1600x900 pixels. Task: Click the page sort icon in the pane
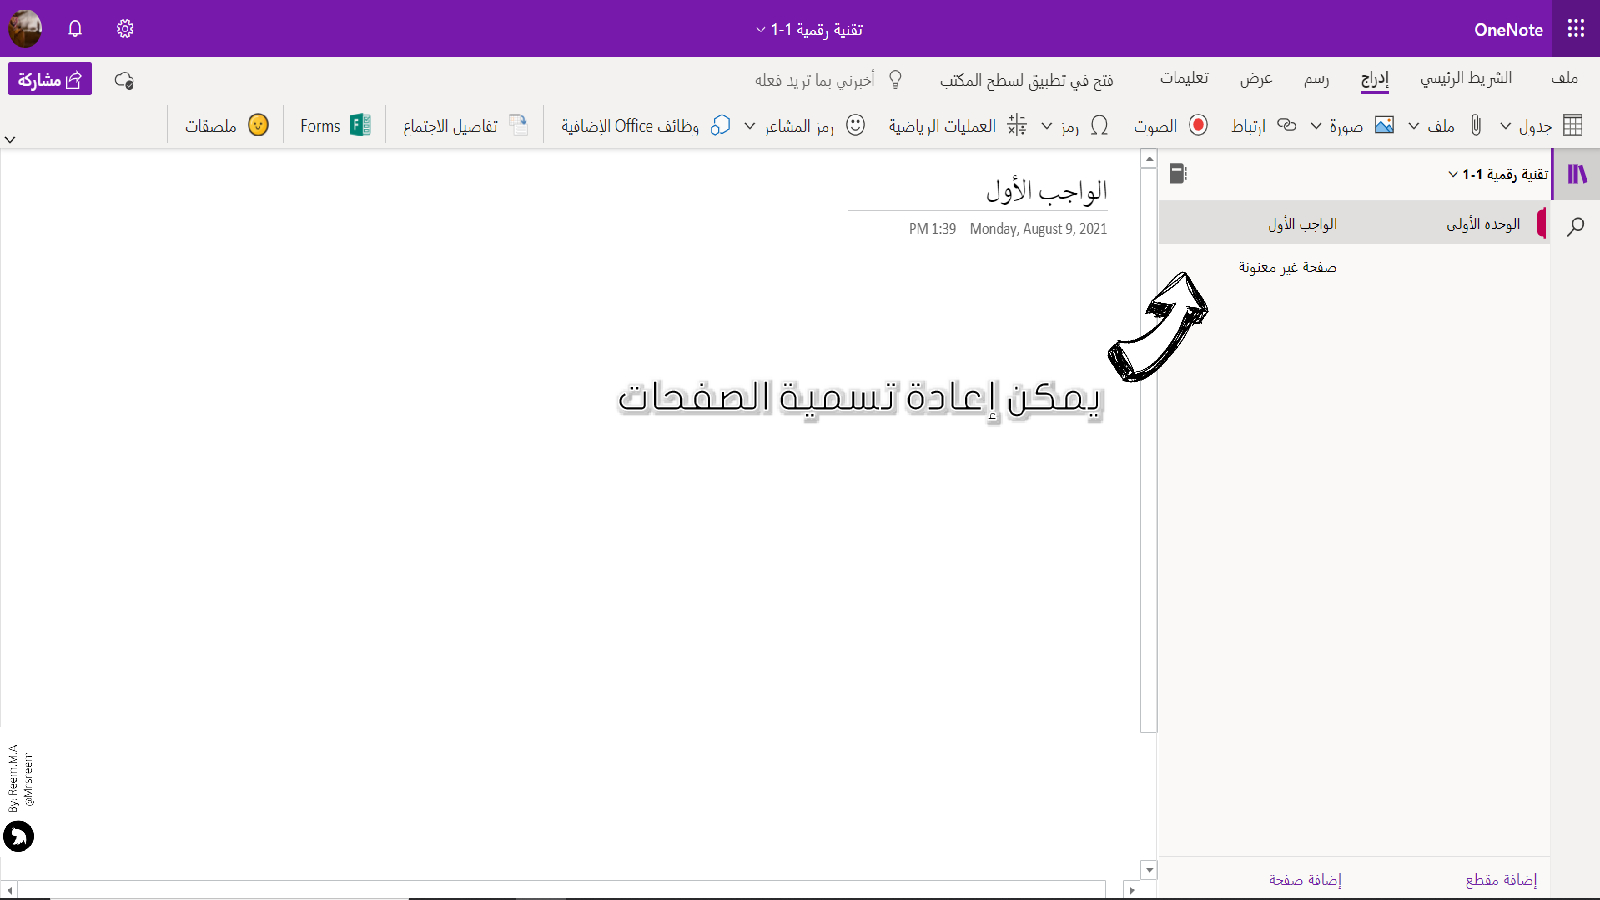pos(1178,174)
